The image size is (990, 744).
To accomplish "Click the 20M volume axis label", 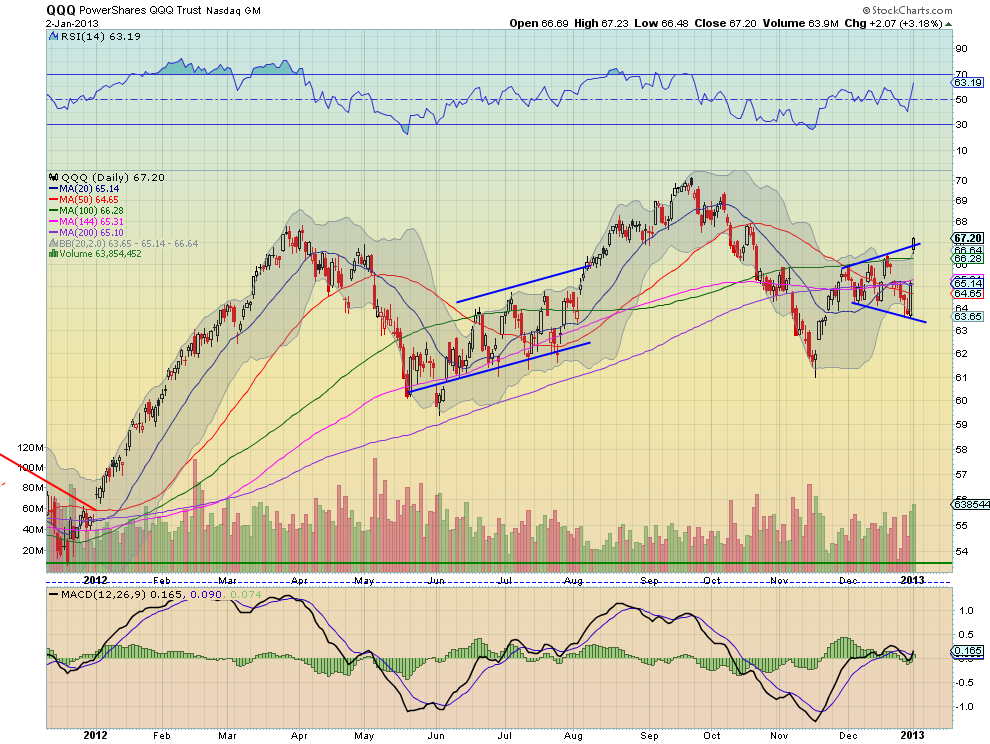I will (33, 551).
